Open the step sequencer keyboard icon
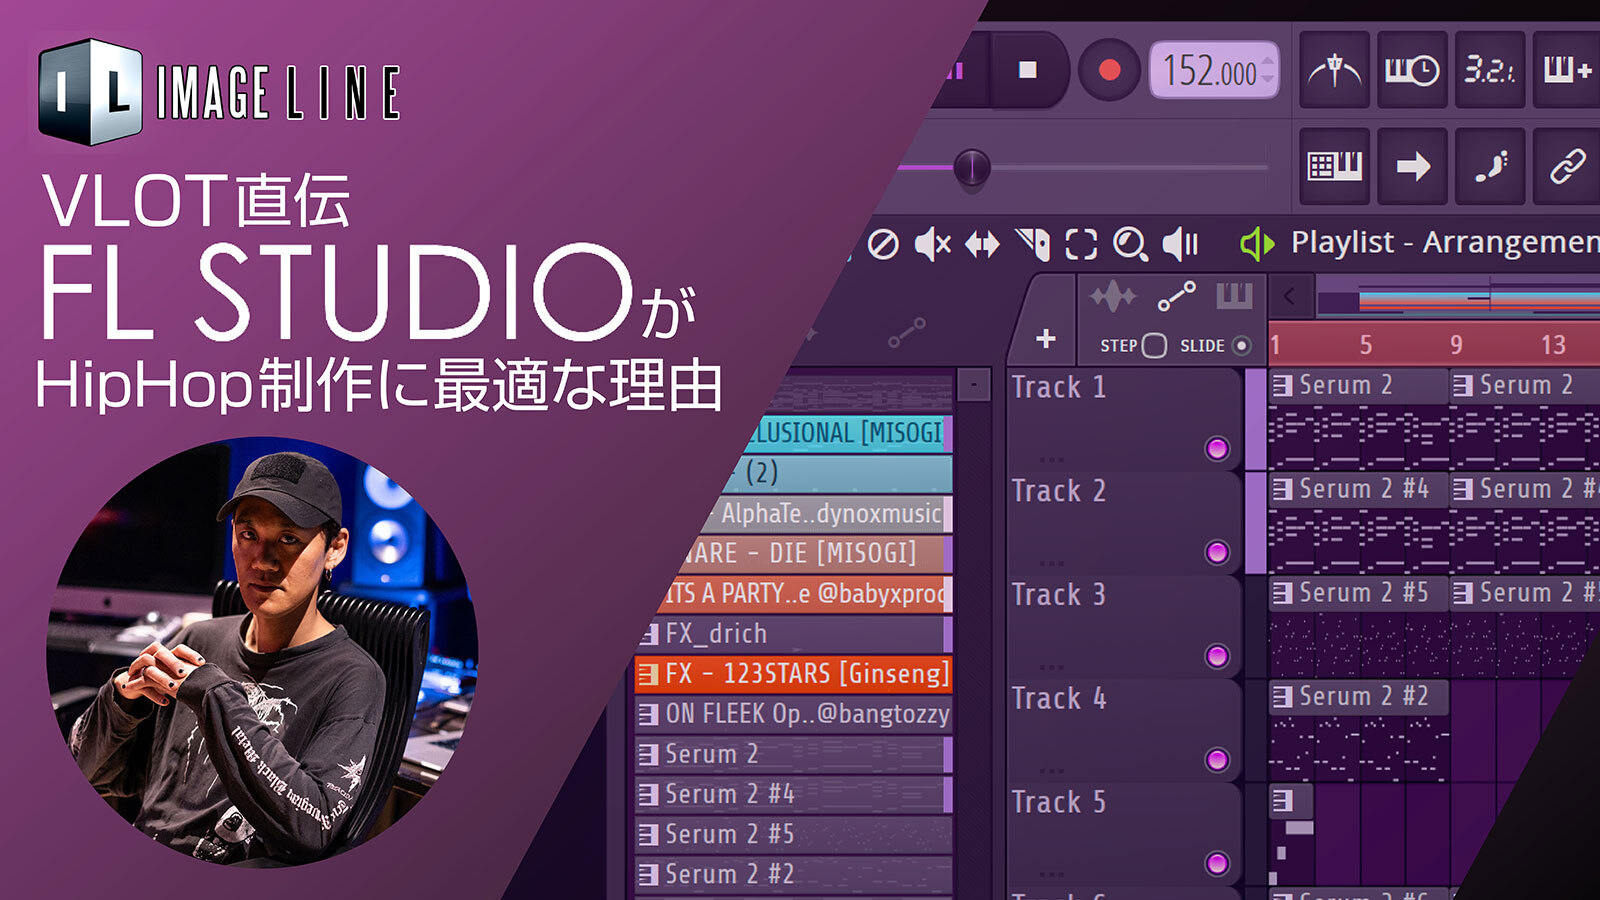The image size is (1600, 900). click(1335, 166)
